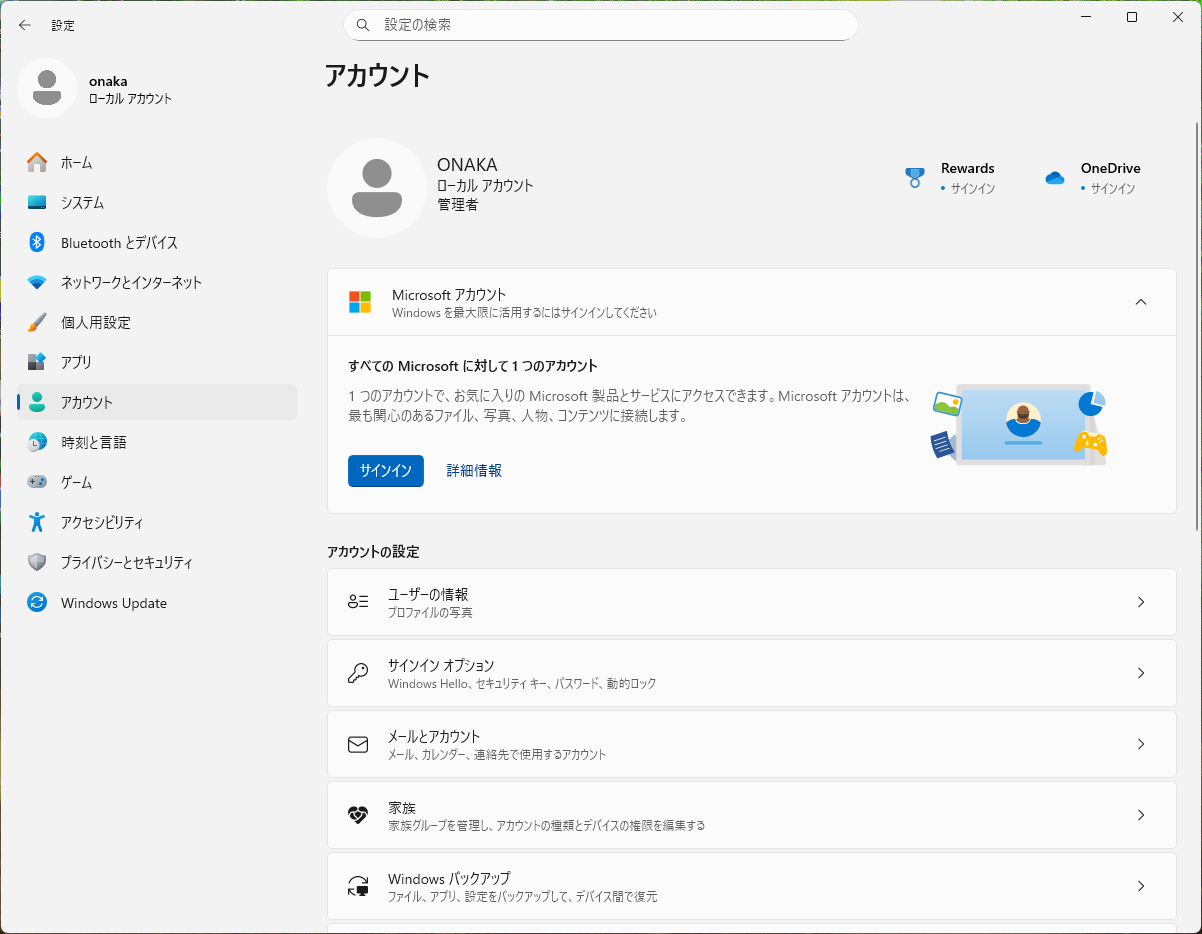Screen dimensions: 1202x934
Task: Click the メール、カレンダー、連絡先 subtitle text
Action: click(497, 754)
